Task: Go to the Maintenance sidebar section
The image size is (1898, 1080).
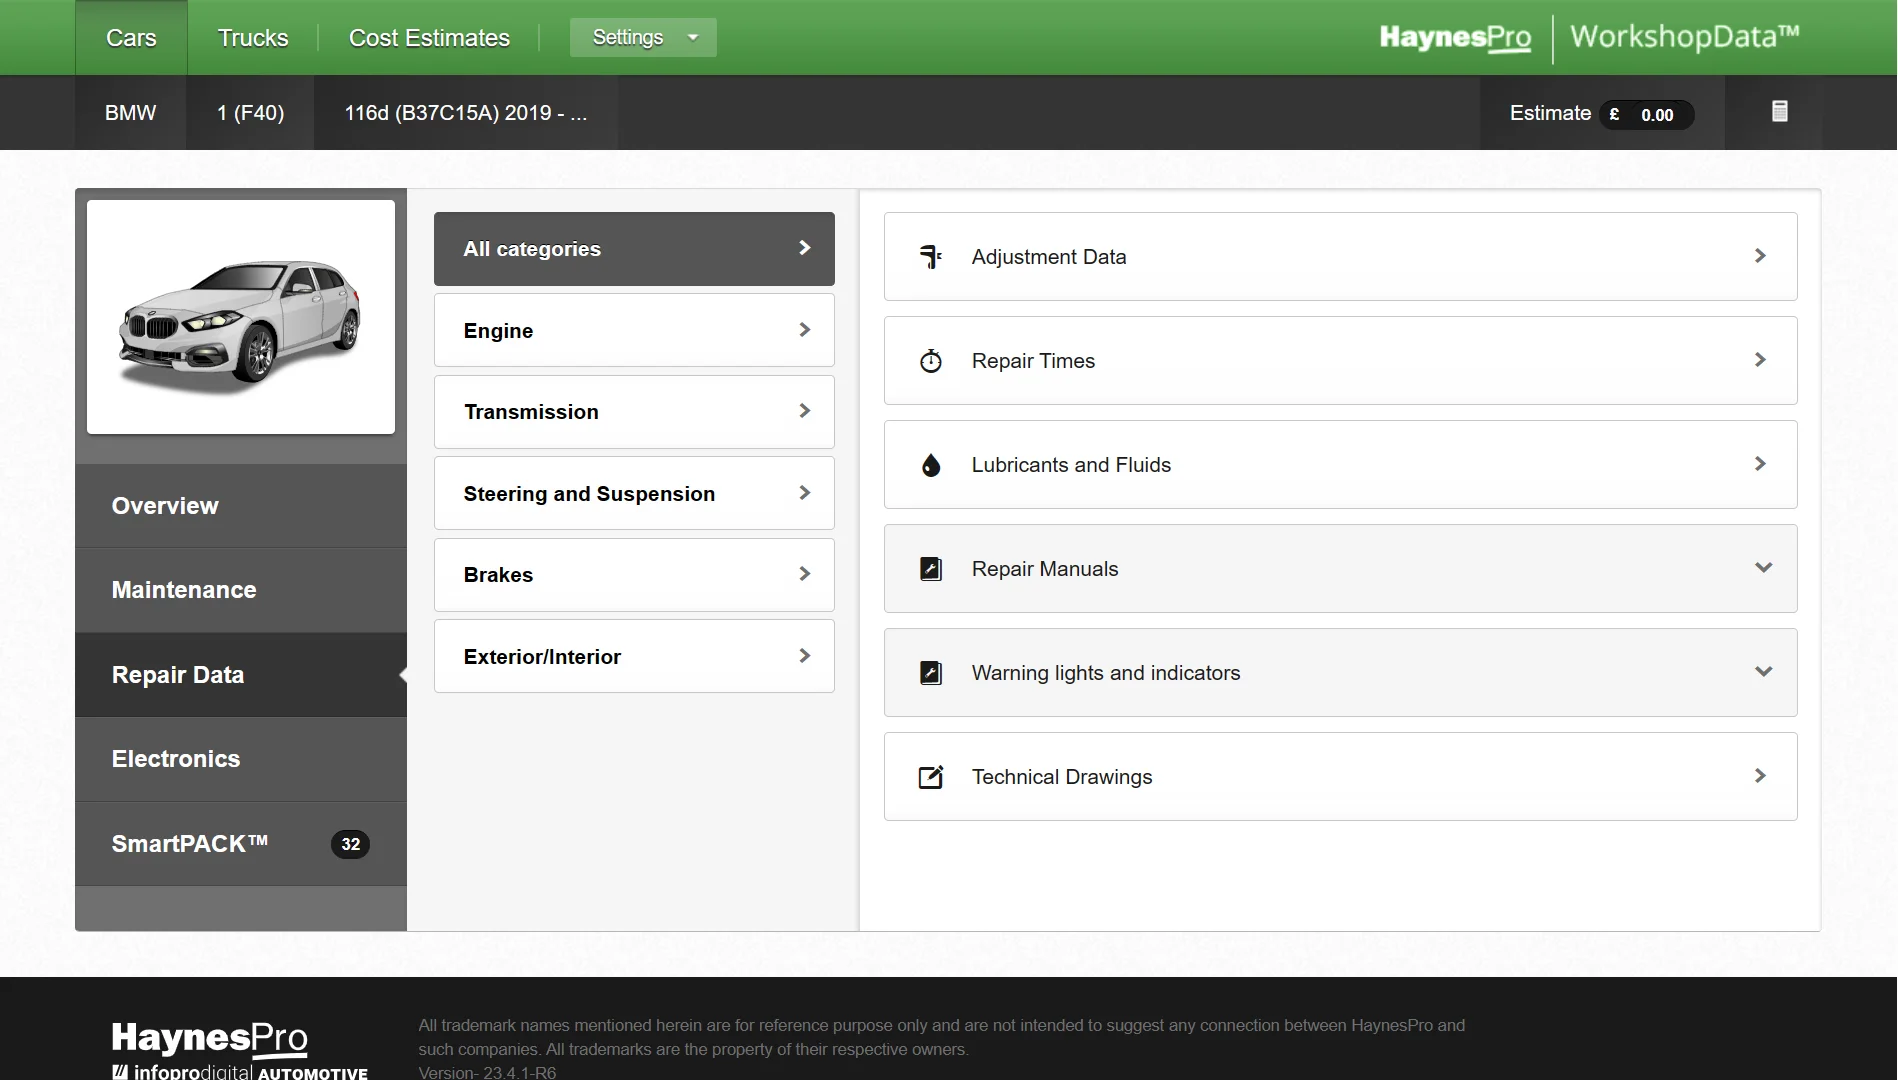Action: point(241,590)
